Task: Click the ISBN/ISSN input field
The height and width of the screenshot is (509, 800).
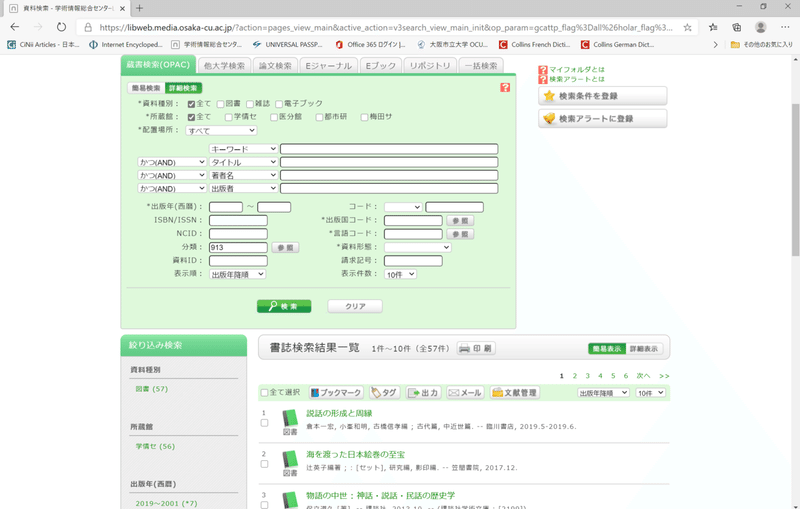Action: click(238, 220)
